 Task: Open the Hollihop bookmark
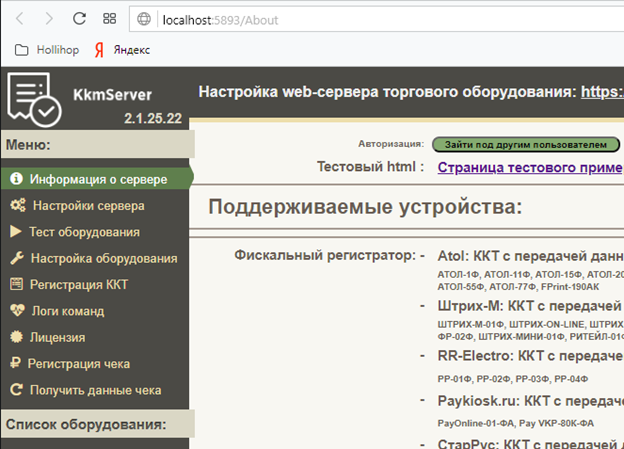click(58, 50)
